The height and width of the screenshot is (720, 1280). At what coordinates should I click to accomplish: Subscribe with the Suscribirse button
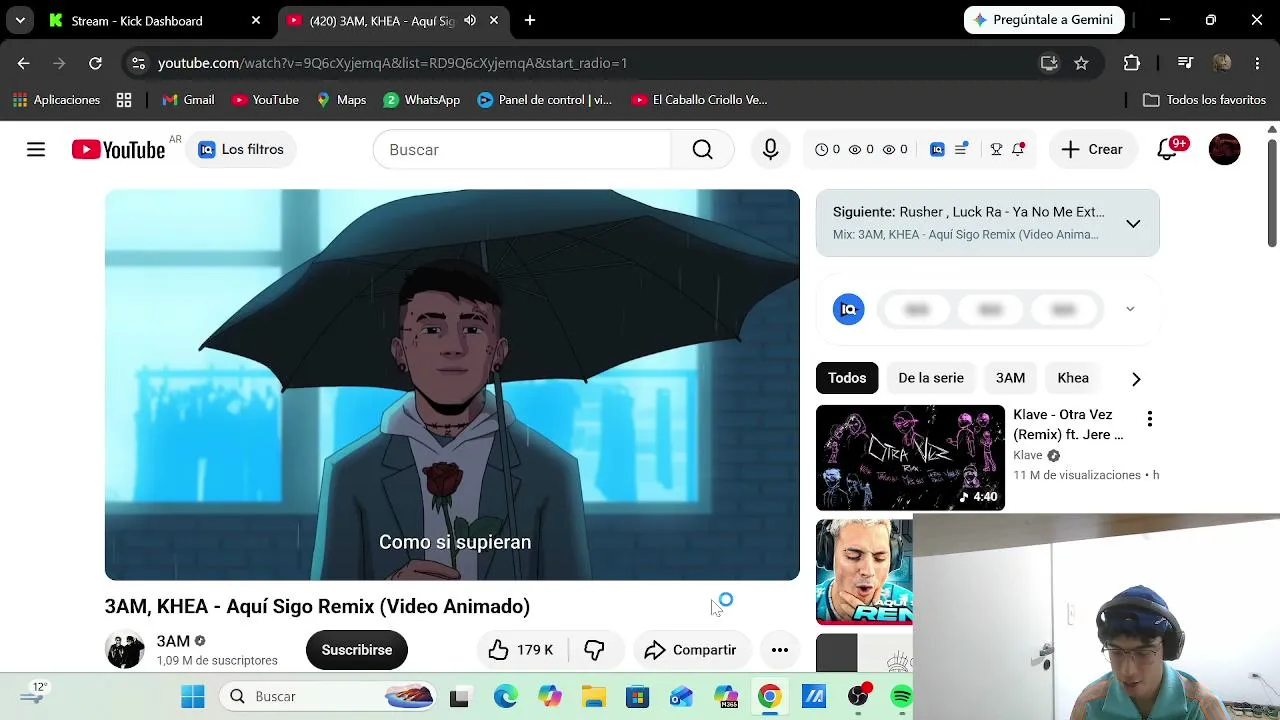coord(357,650)
